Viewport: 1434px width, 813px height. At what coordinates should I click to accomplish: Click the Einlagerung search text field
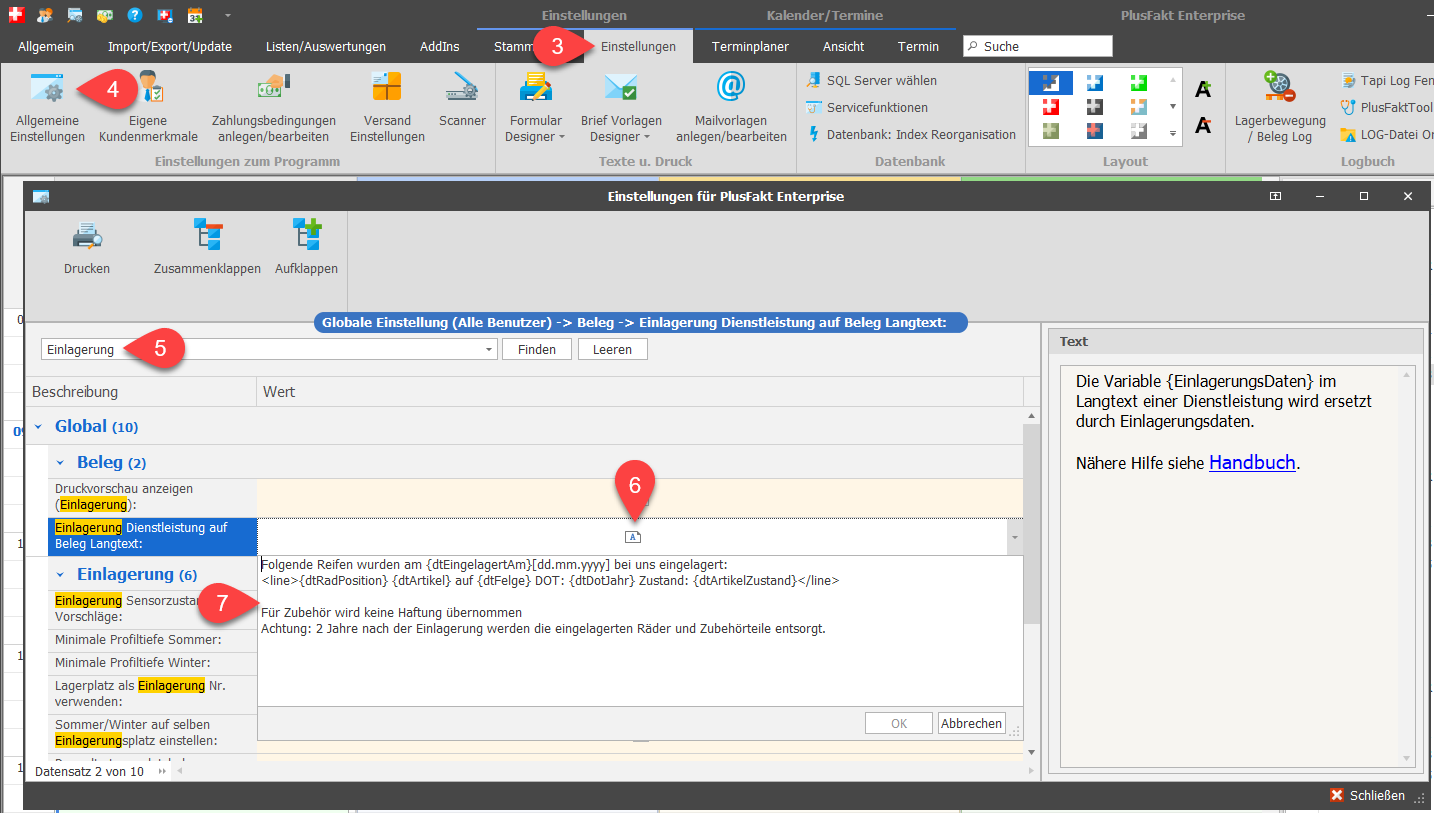pos(262,349)
